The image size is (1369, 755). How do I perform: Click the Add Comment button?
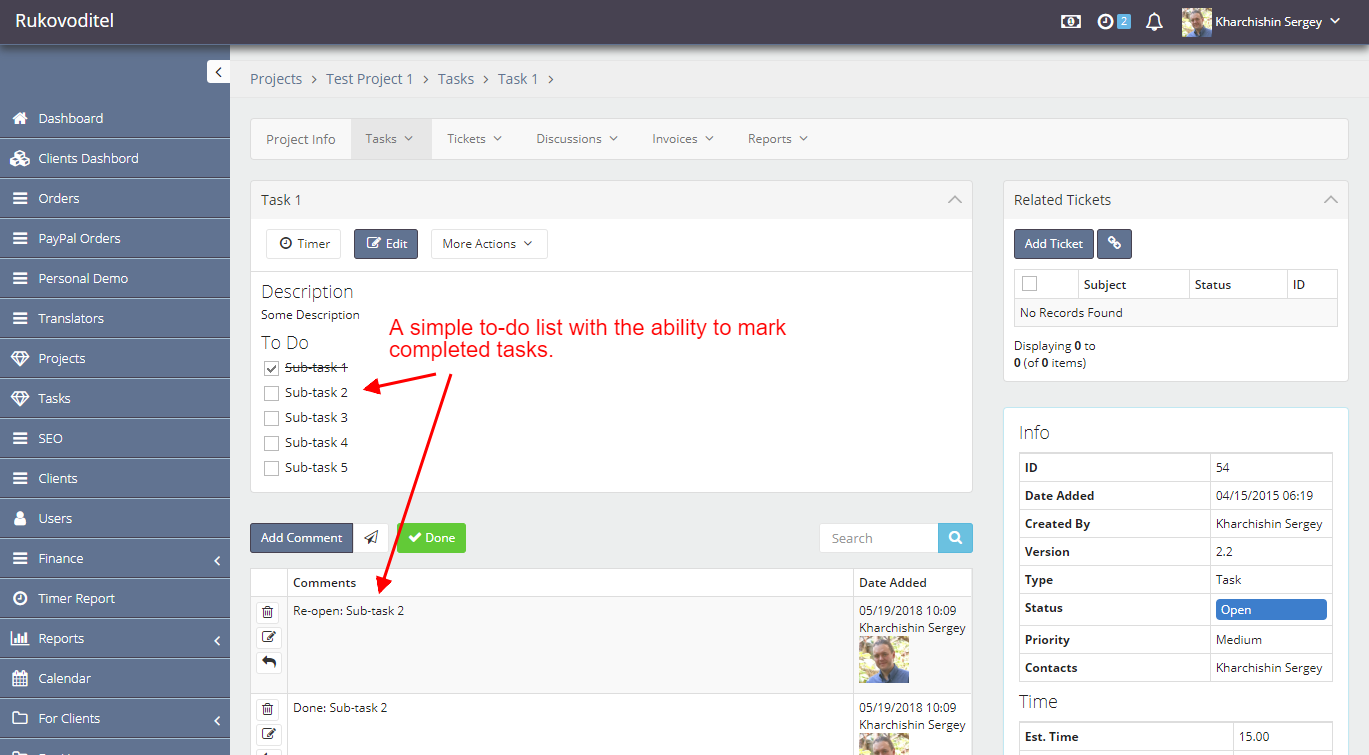[301, 538]
